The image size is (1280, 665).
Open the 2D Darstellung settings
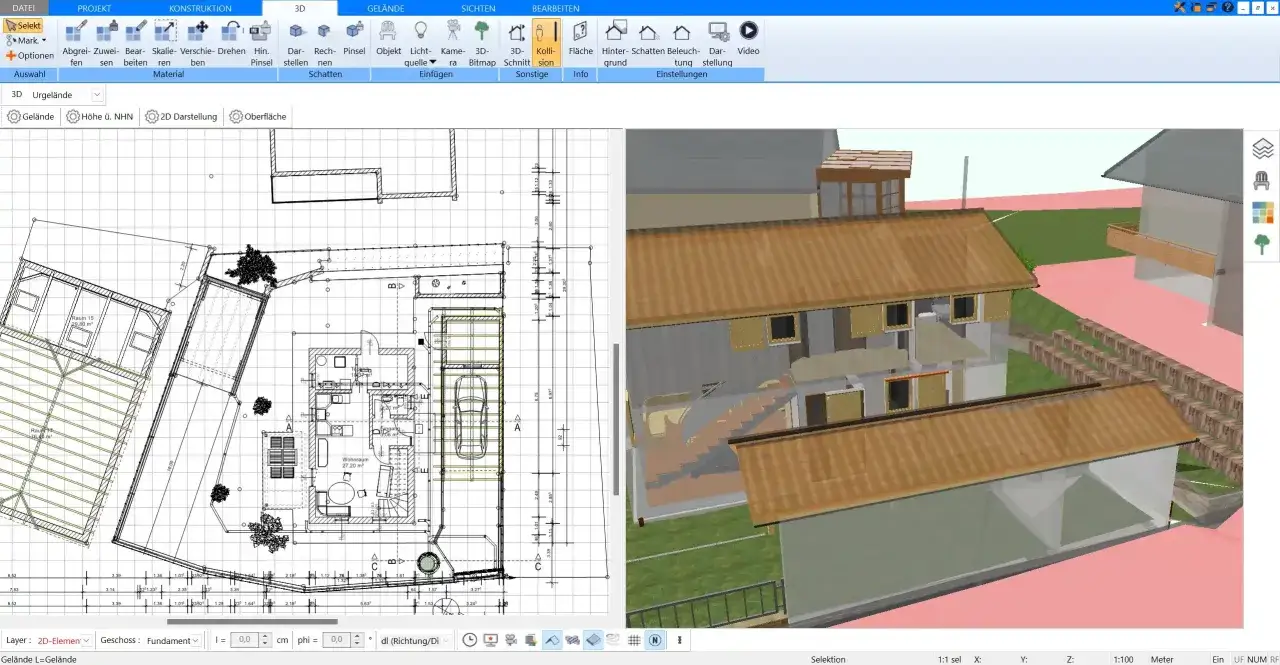181,117
